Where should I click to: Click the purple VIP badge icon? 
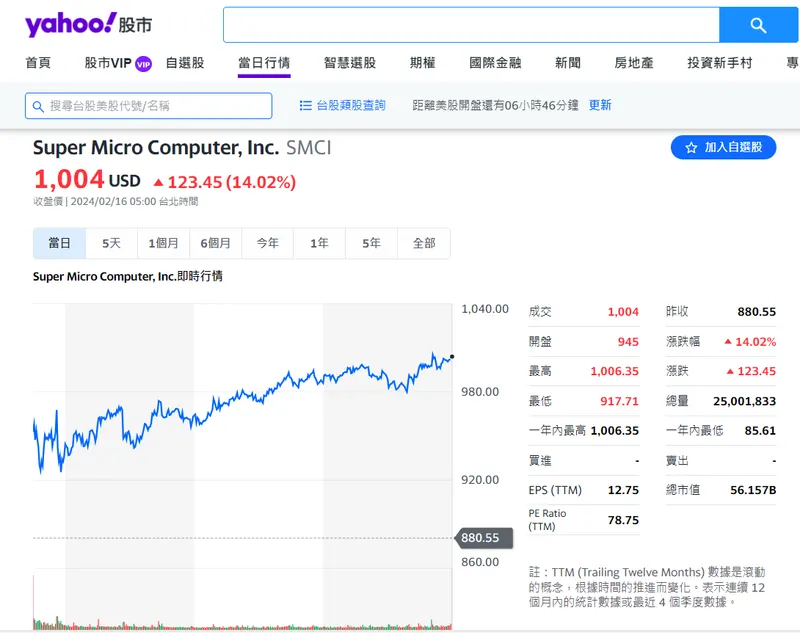pos(143,63)
